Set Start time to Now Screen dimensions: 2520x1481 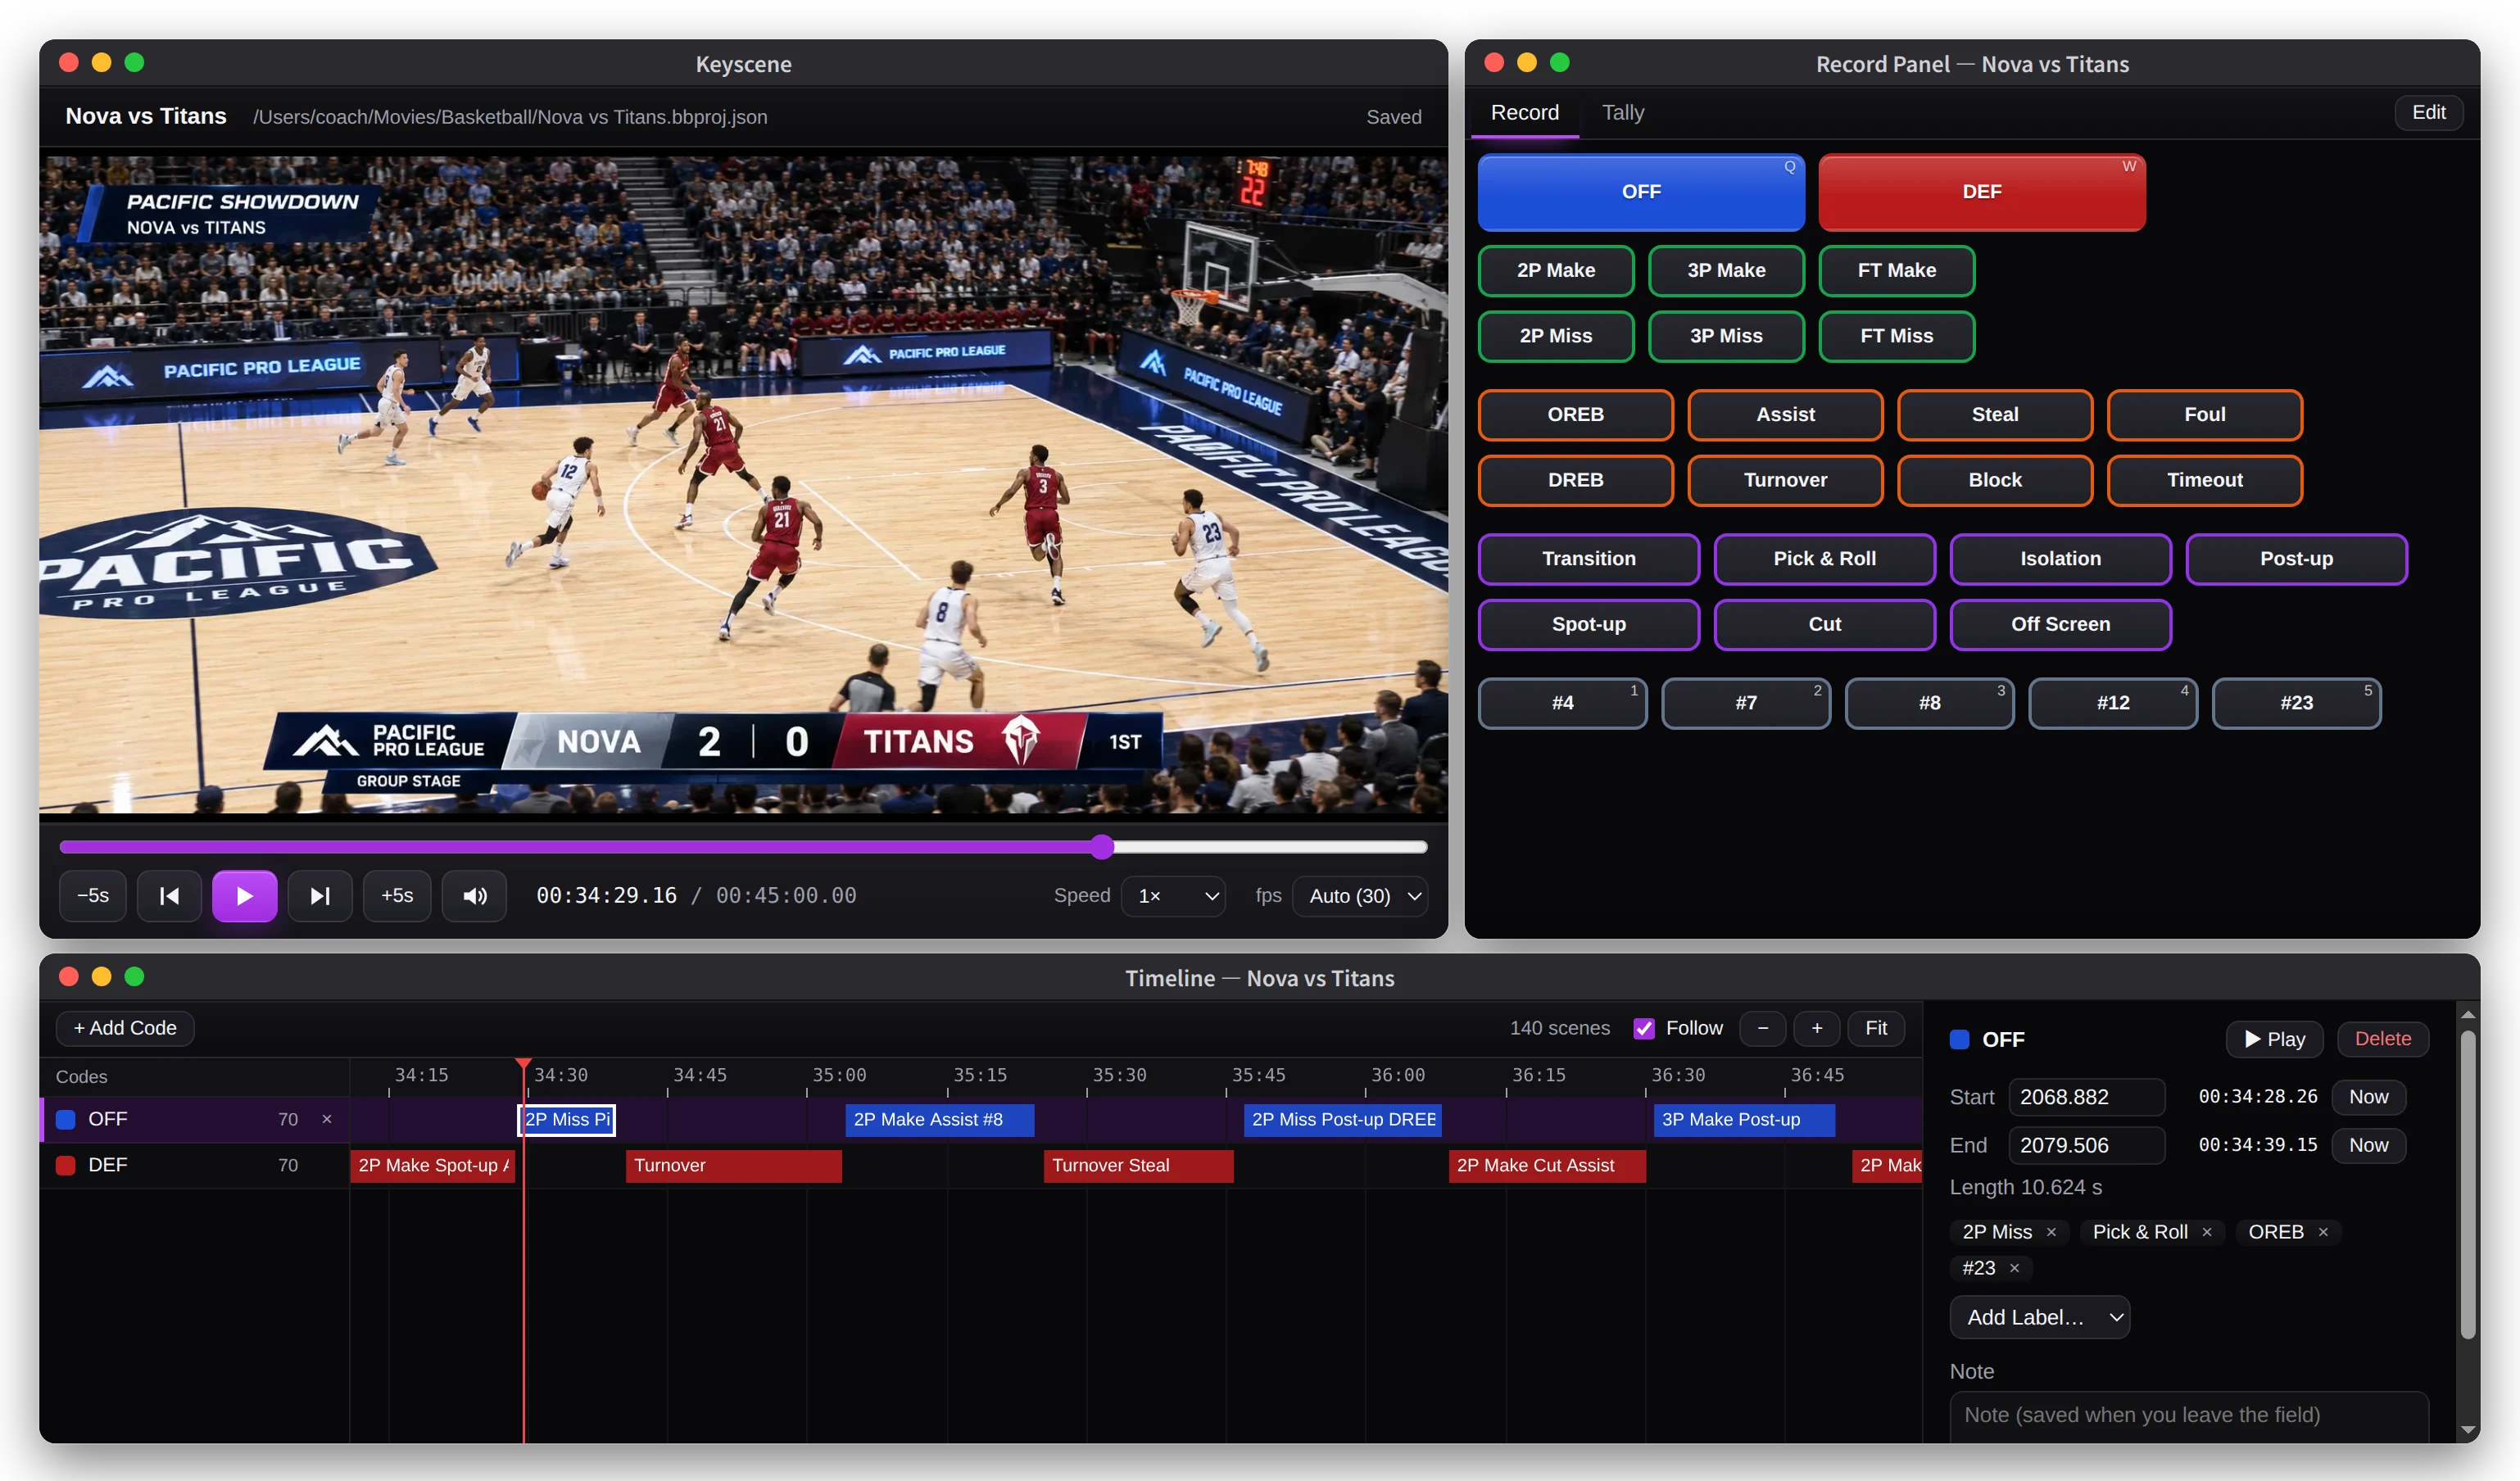pyautogui.click(x=2368, y=1097)
